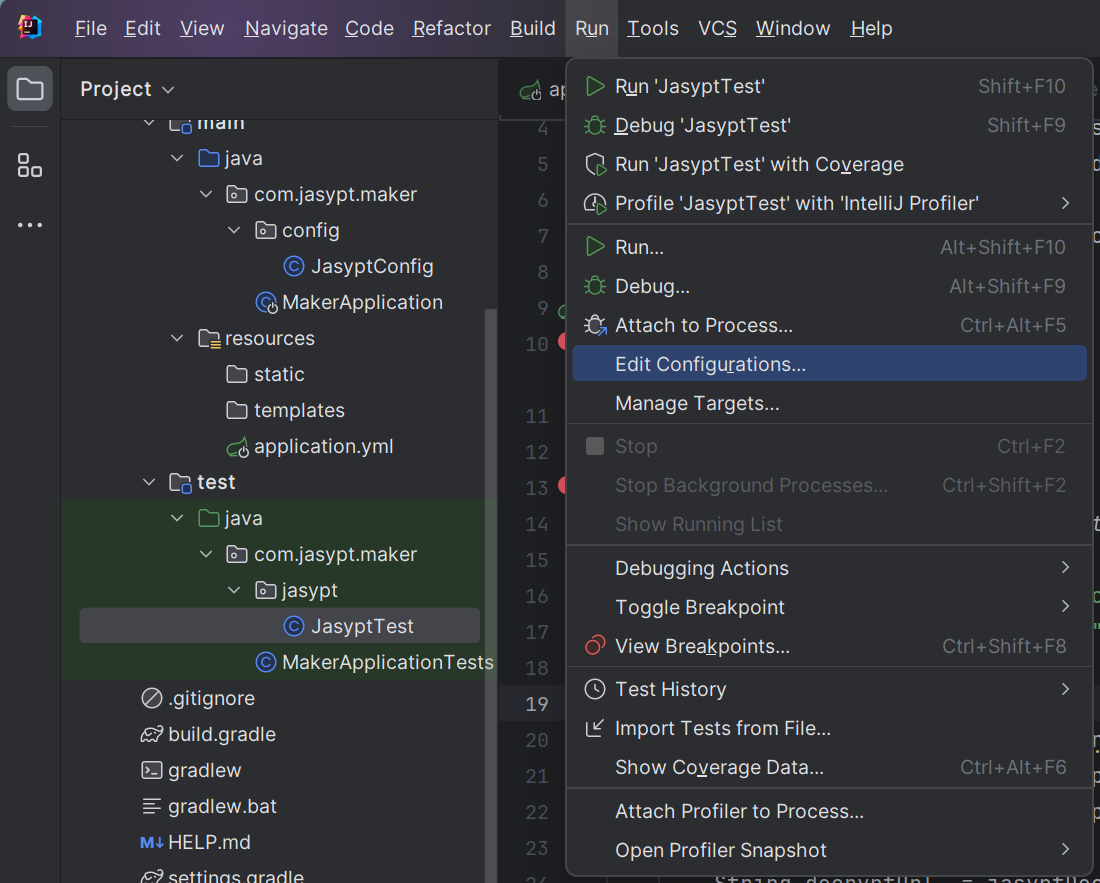Click the MakerApplicationTests class icon

tap(265, 662)
